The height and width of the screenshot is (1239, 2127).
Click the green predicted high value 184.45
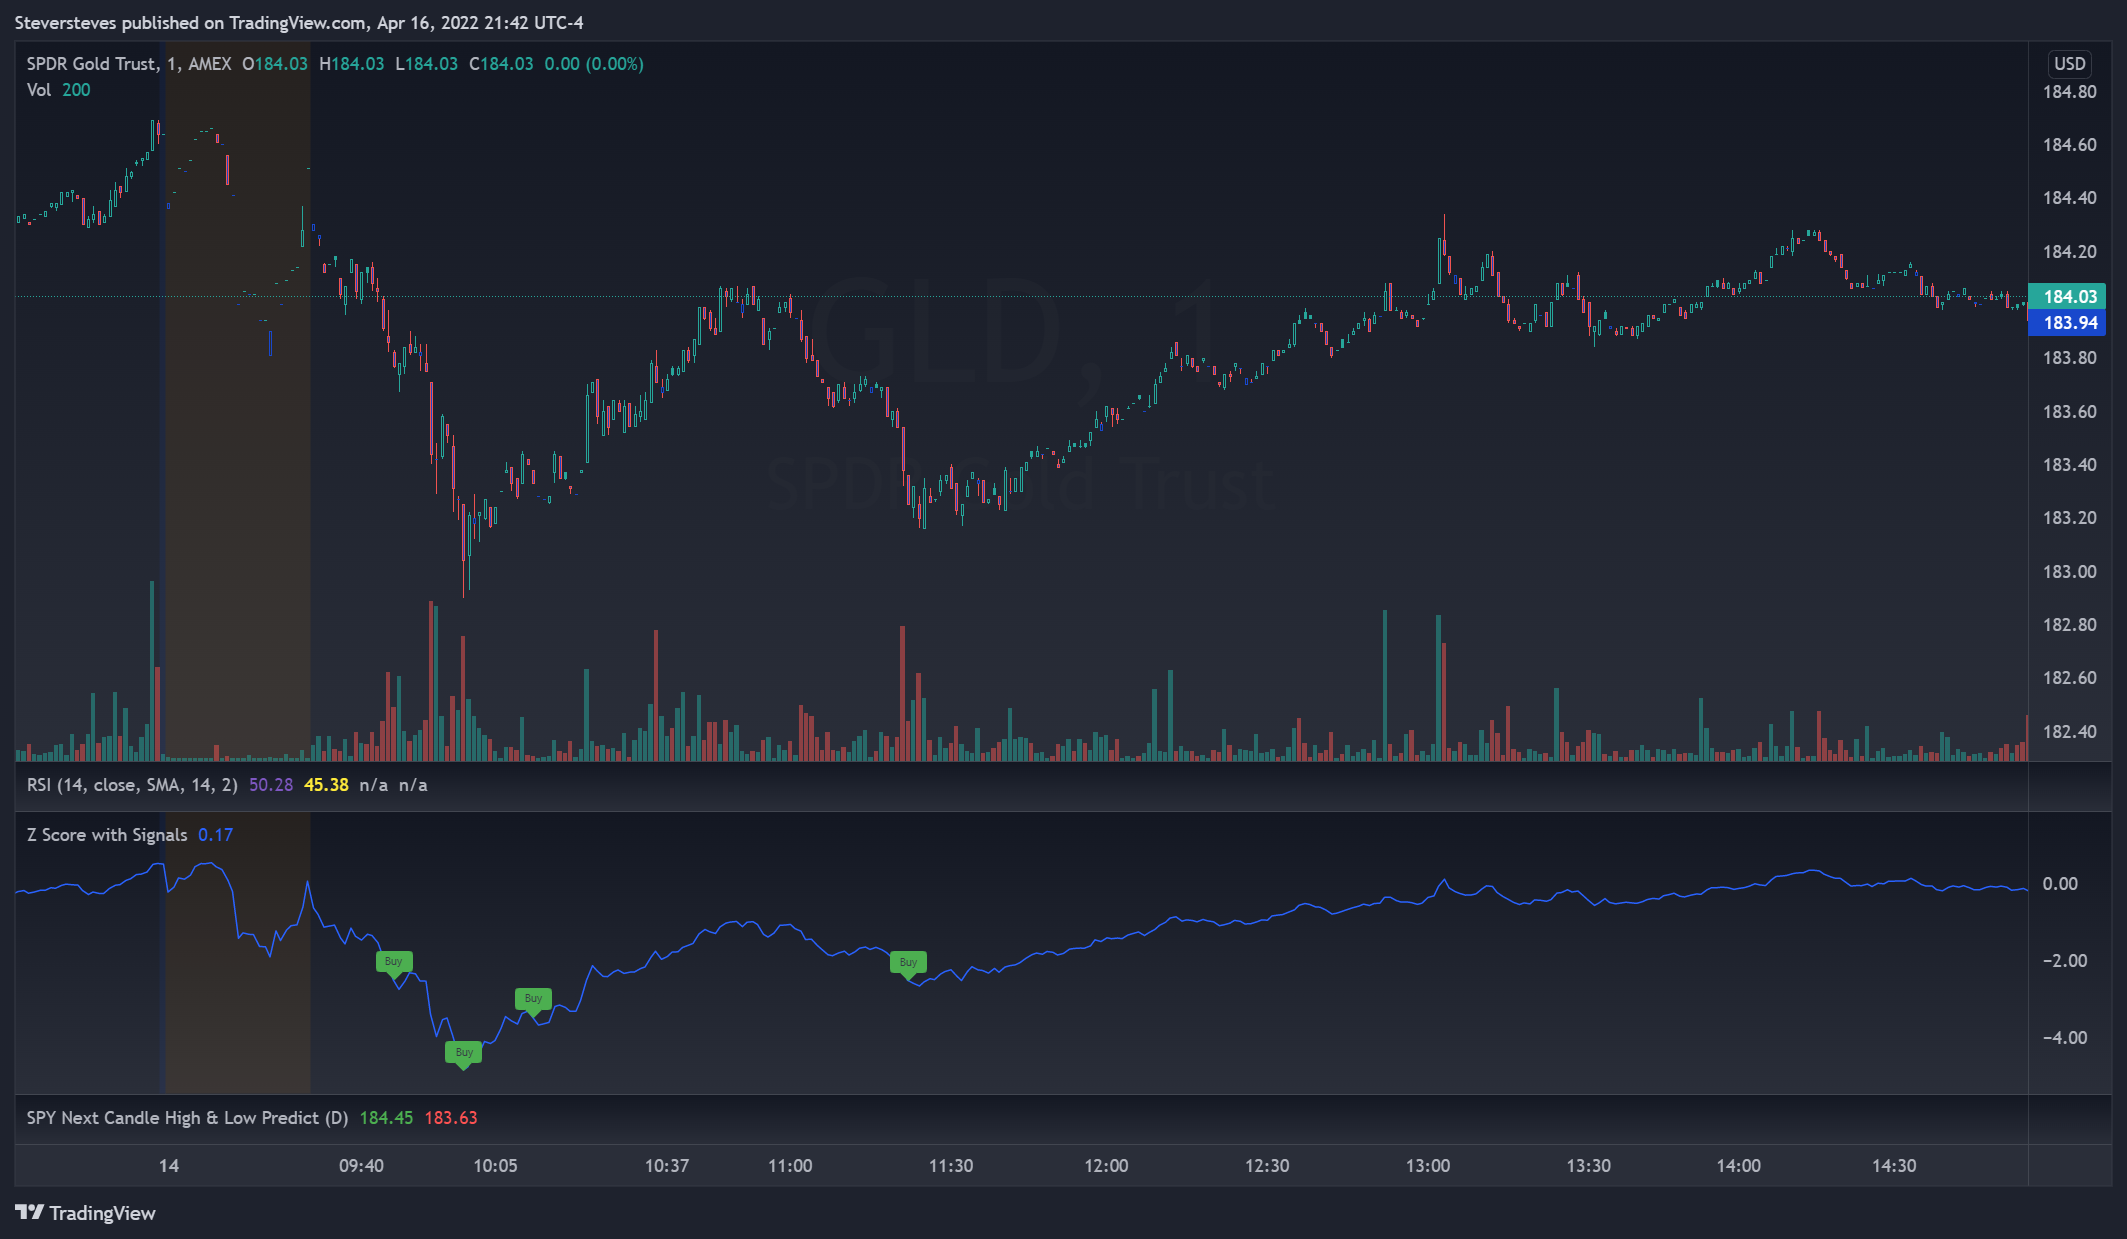tap(386, 1118)
